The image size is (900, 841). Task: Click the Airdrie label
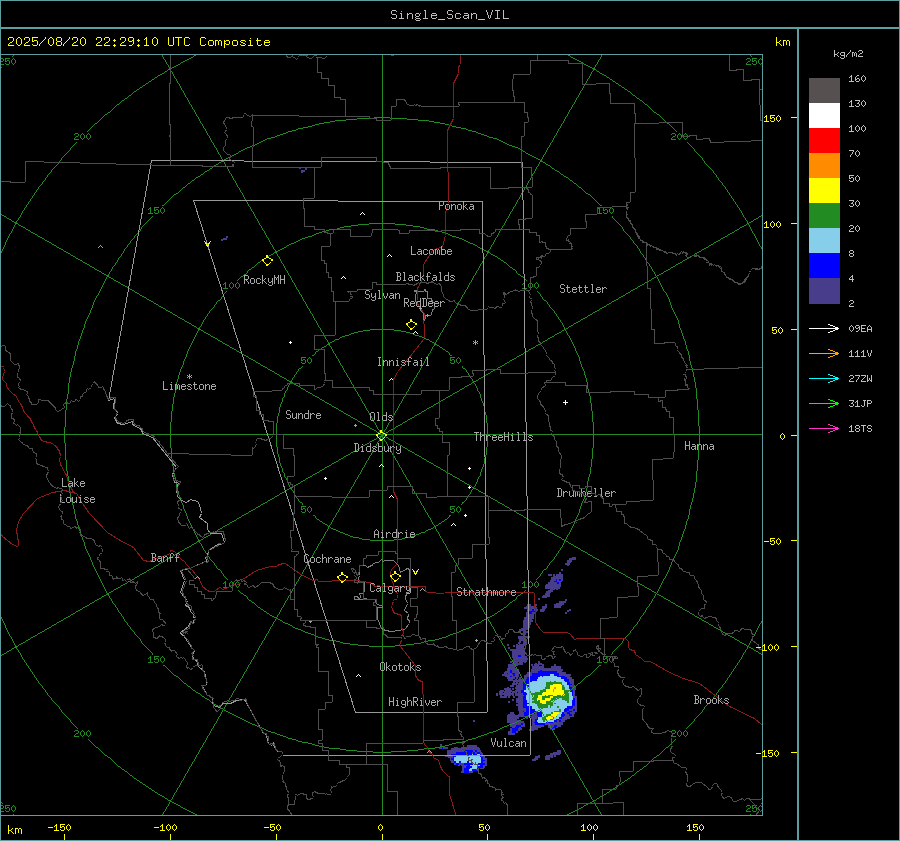coord(394,534)
